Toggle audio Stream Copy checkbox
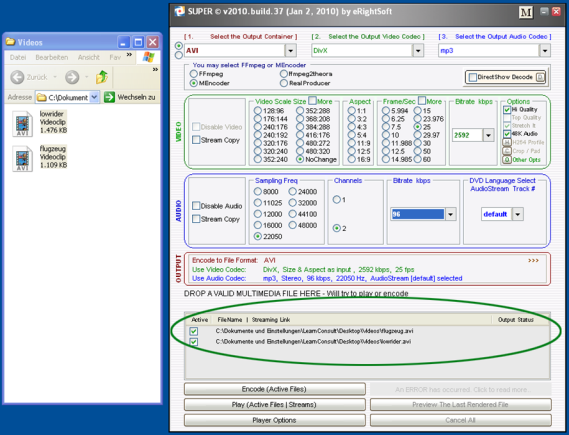Image resolution: width=569 pixels, height=435 pixels. [196, 219]
